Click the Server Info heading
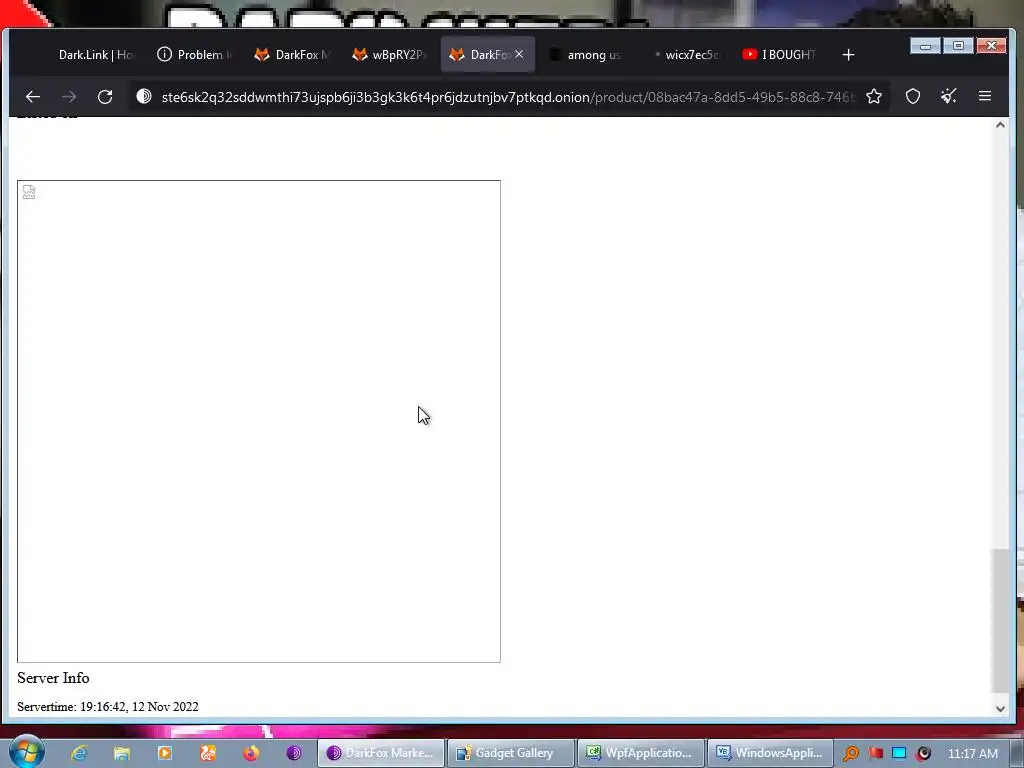The height and width of the screenshot is (768, 1024). pyautogui.click(x=53, y=678)
